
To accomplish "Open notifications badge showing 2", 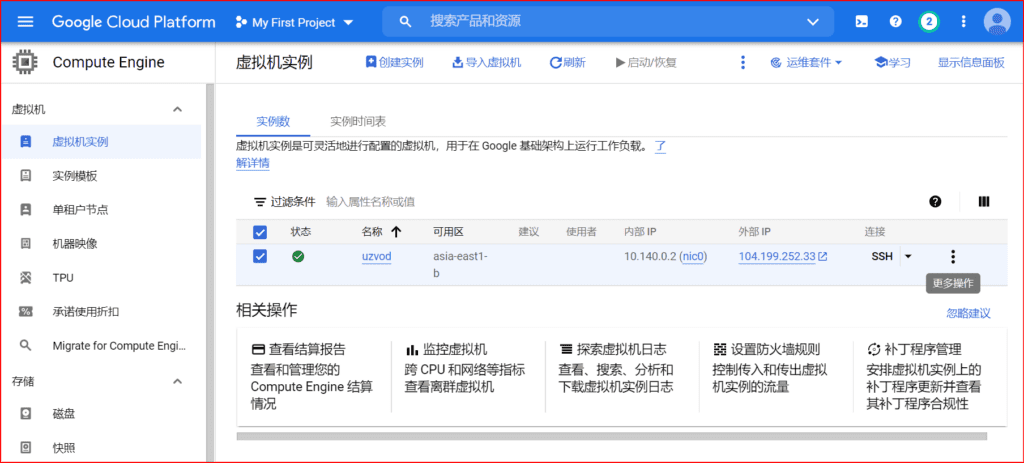I will coord(929,22).
